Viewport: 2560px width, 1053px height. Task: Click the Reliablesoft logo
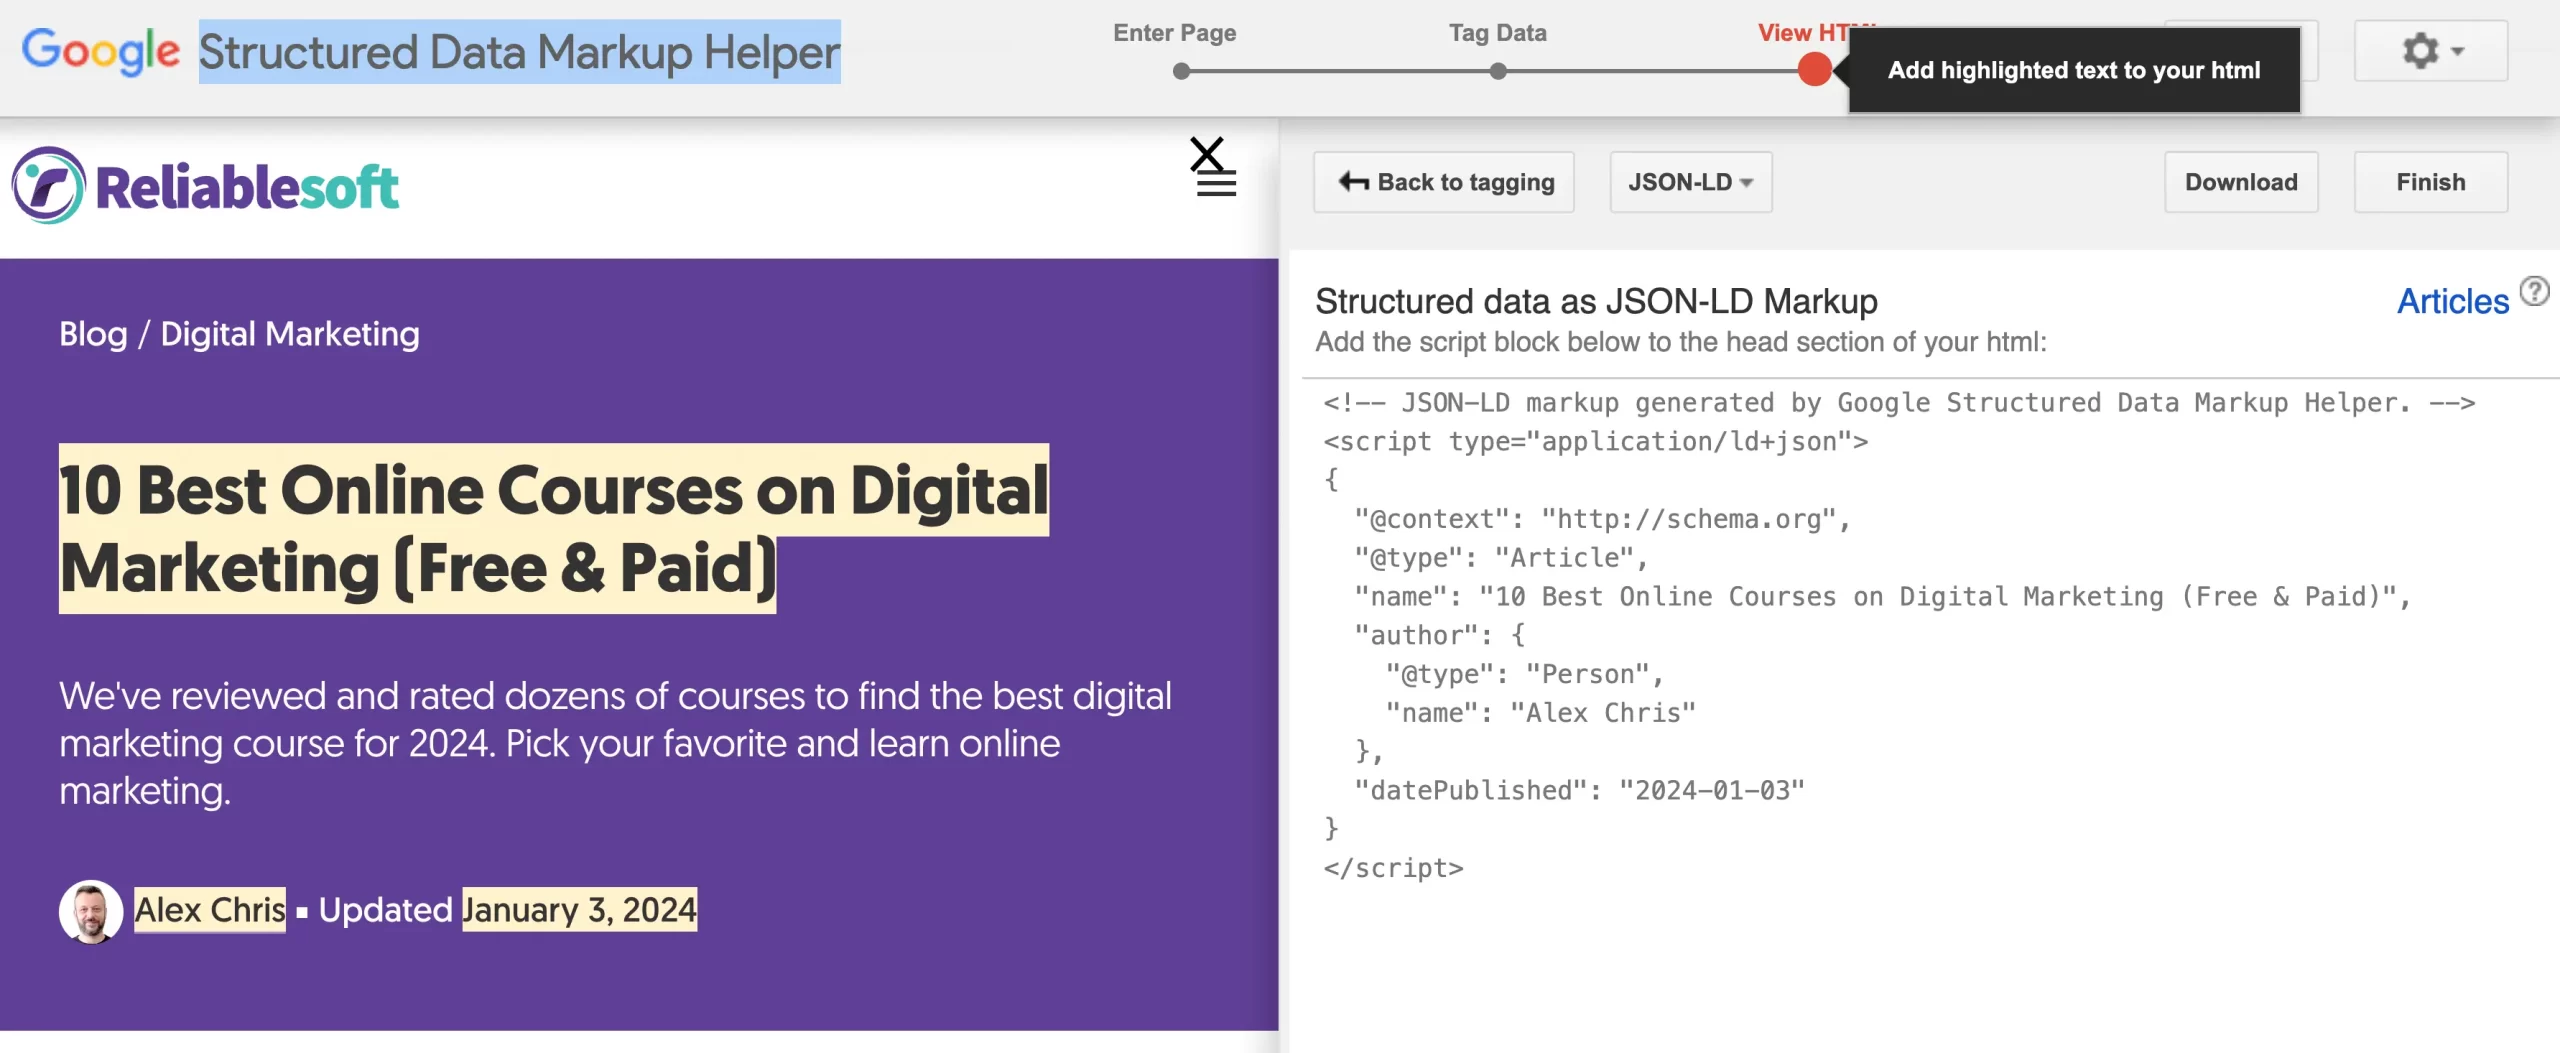click(x=205, y=186)
